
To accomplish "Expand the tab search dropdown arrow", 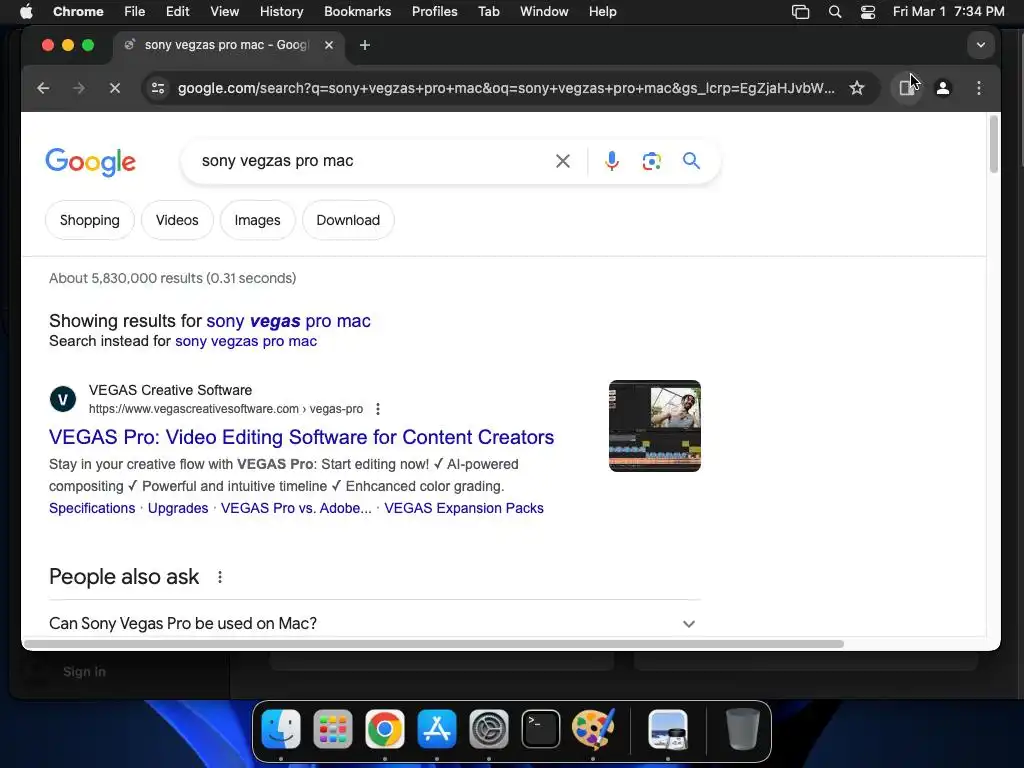I will click(980, 45).
